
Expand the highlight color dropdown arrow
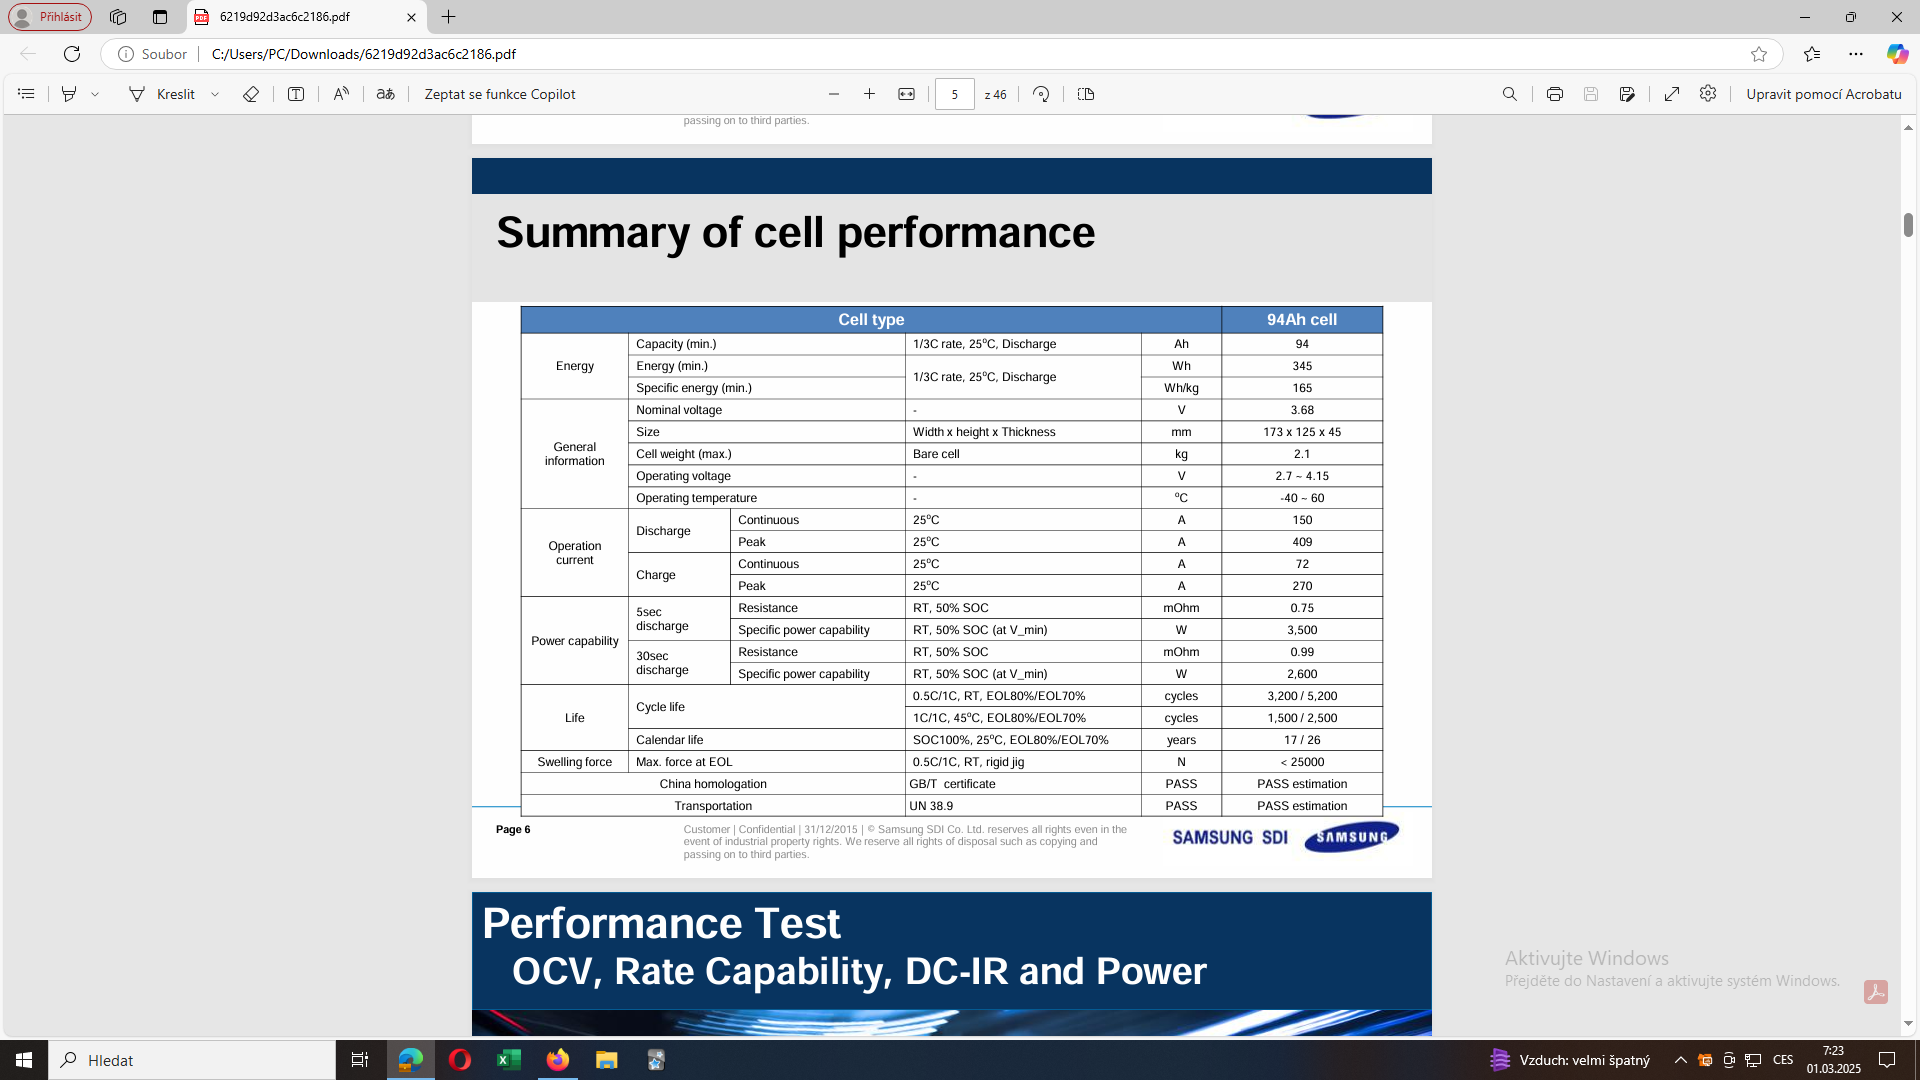point(95,94)
